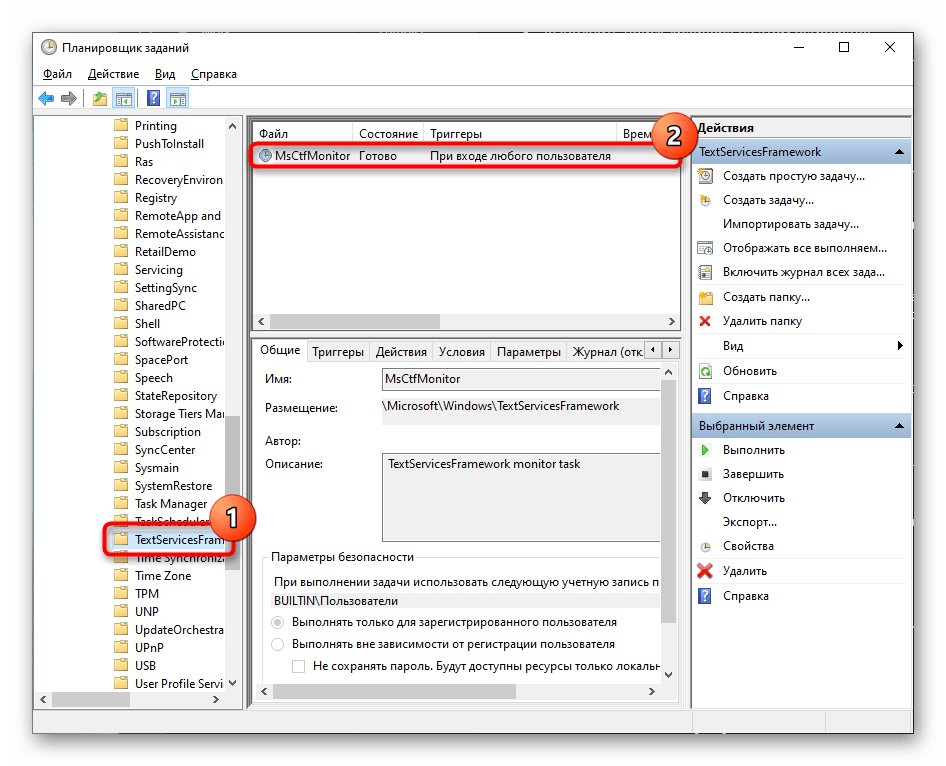This screenshot has height=766, width=946.
Task: Click the Обновить refresh icon
Action: pyautogui.click(x=705, y=371)
